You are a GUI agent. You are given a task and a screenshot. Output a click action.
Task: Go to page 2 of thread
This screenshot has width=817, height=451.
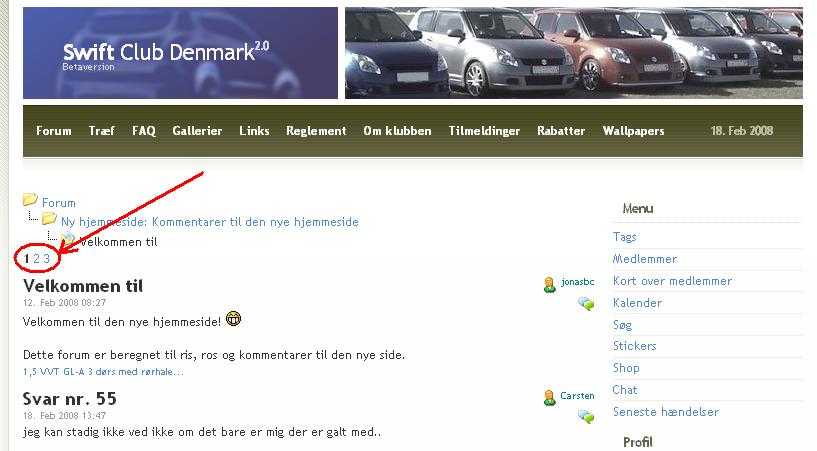[36, 258]
